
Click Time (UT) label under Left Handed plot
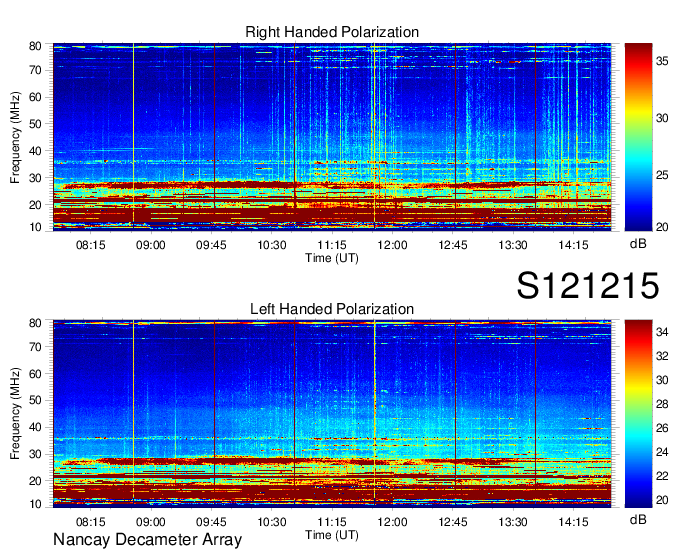(x=332, y=535)
